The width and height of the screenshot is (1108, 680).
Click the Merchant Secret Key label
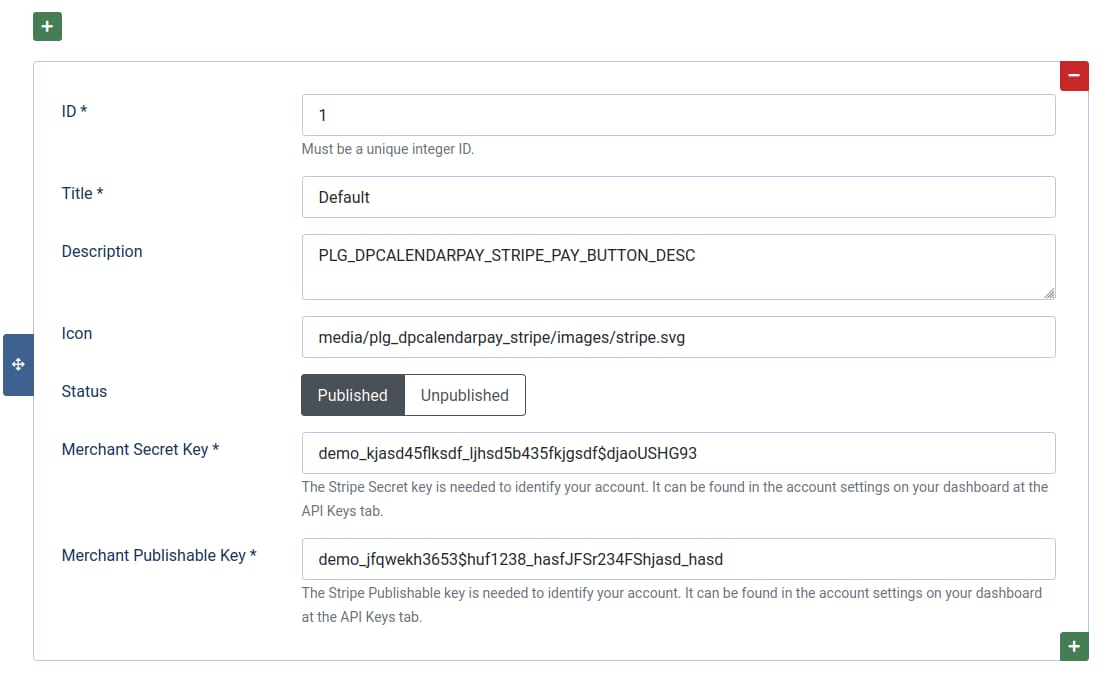(x=139, y=449)
